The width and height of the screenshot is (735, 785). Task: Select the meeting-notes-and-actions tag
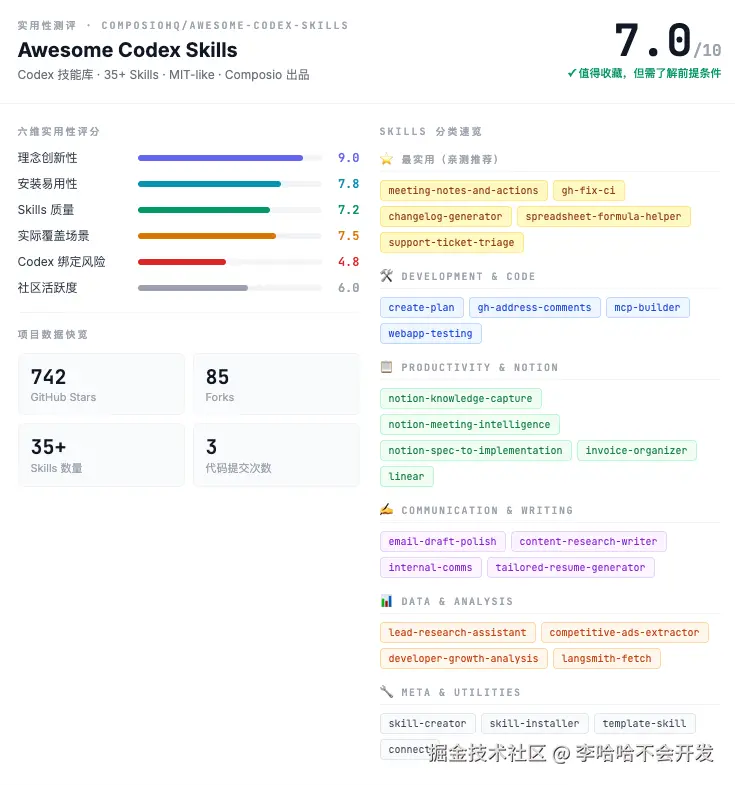pyautogui.click(x=463, y=190)
